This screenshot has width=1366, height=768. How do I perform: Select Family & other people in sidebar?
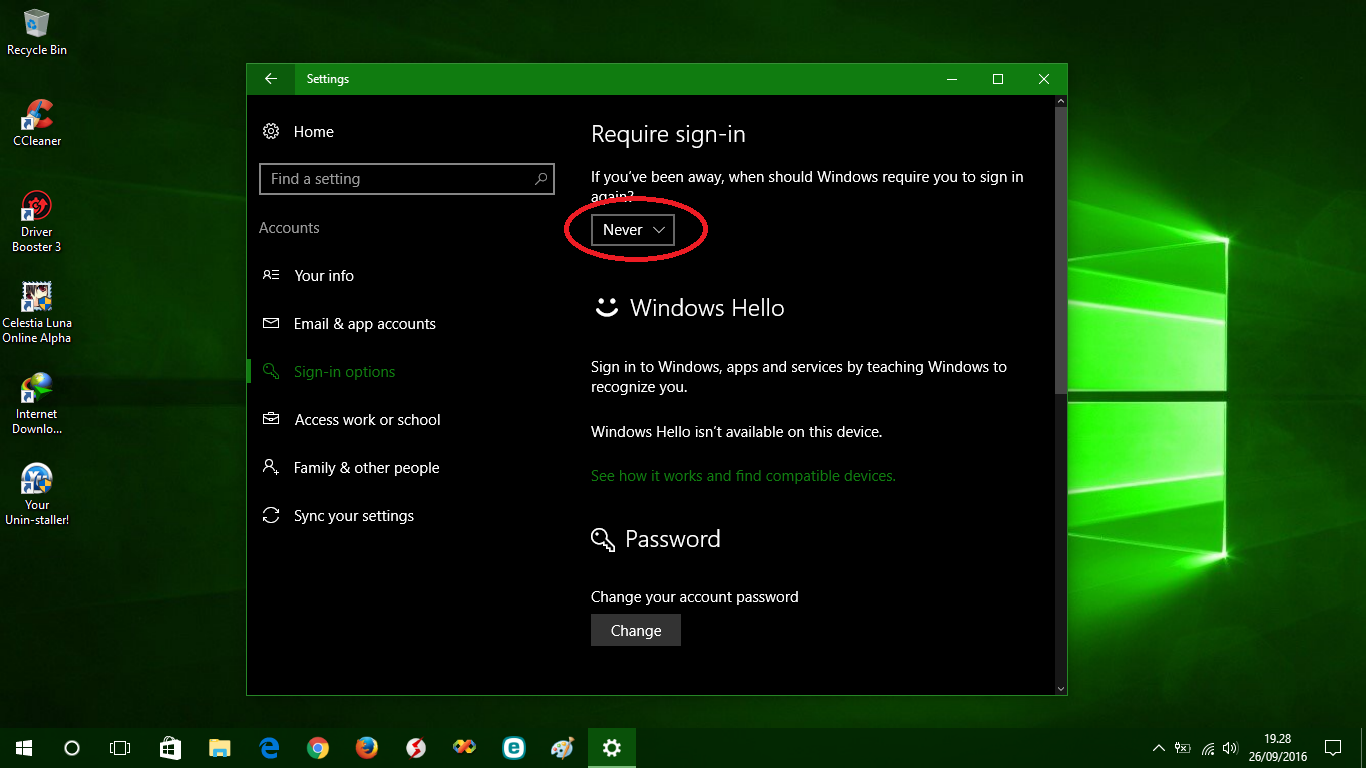tap(366, 467)
